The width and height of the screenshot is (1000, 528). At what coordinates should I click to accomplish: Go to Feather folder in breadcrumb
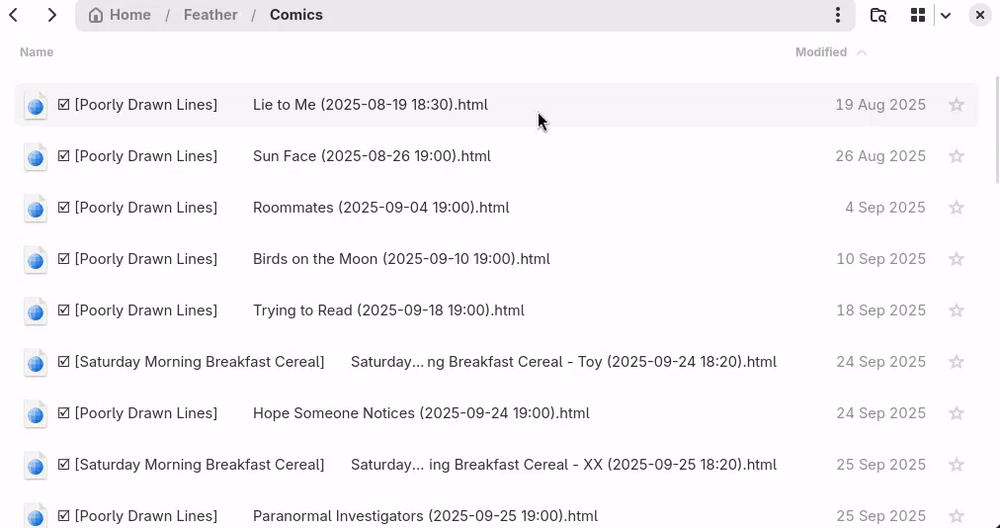(210, 15)
